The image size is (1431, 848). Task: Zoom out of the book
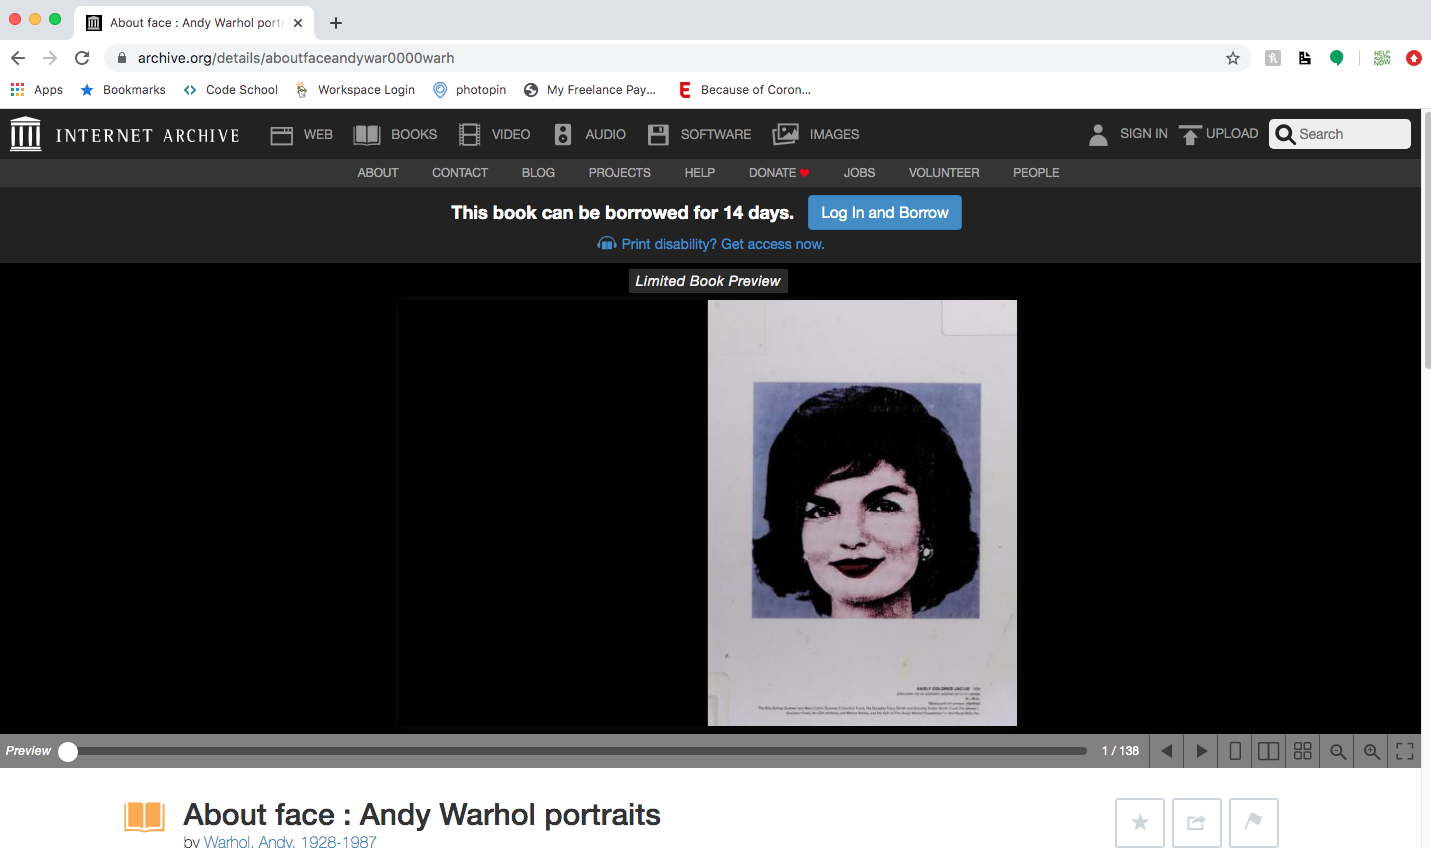click(x=1337, y=751)
